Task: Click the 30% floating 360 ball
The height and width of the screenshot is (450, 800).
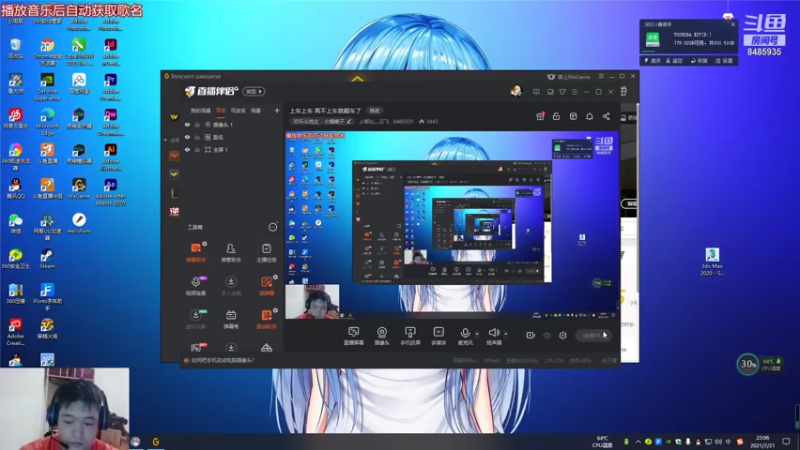Action: [x=748, y=364]
